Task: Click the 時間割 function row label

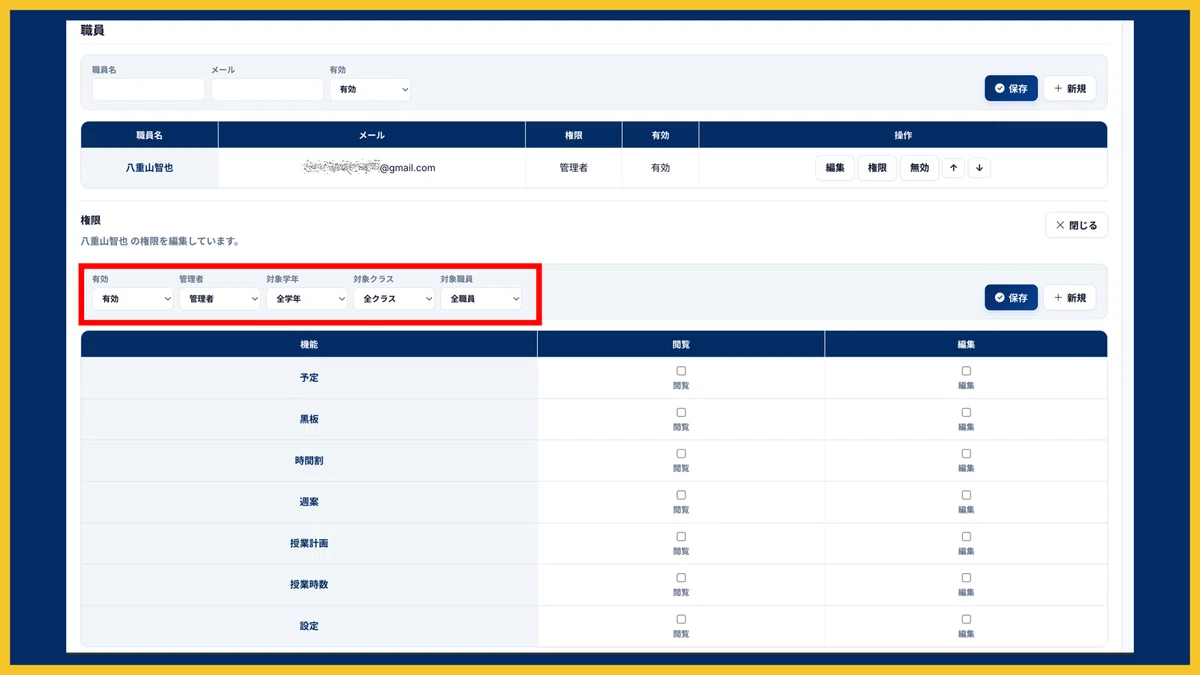Action: [x=309, y=460]
